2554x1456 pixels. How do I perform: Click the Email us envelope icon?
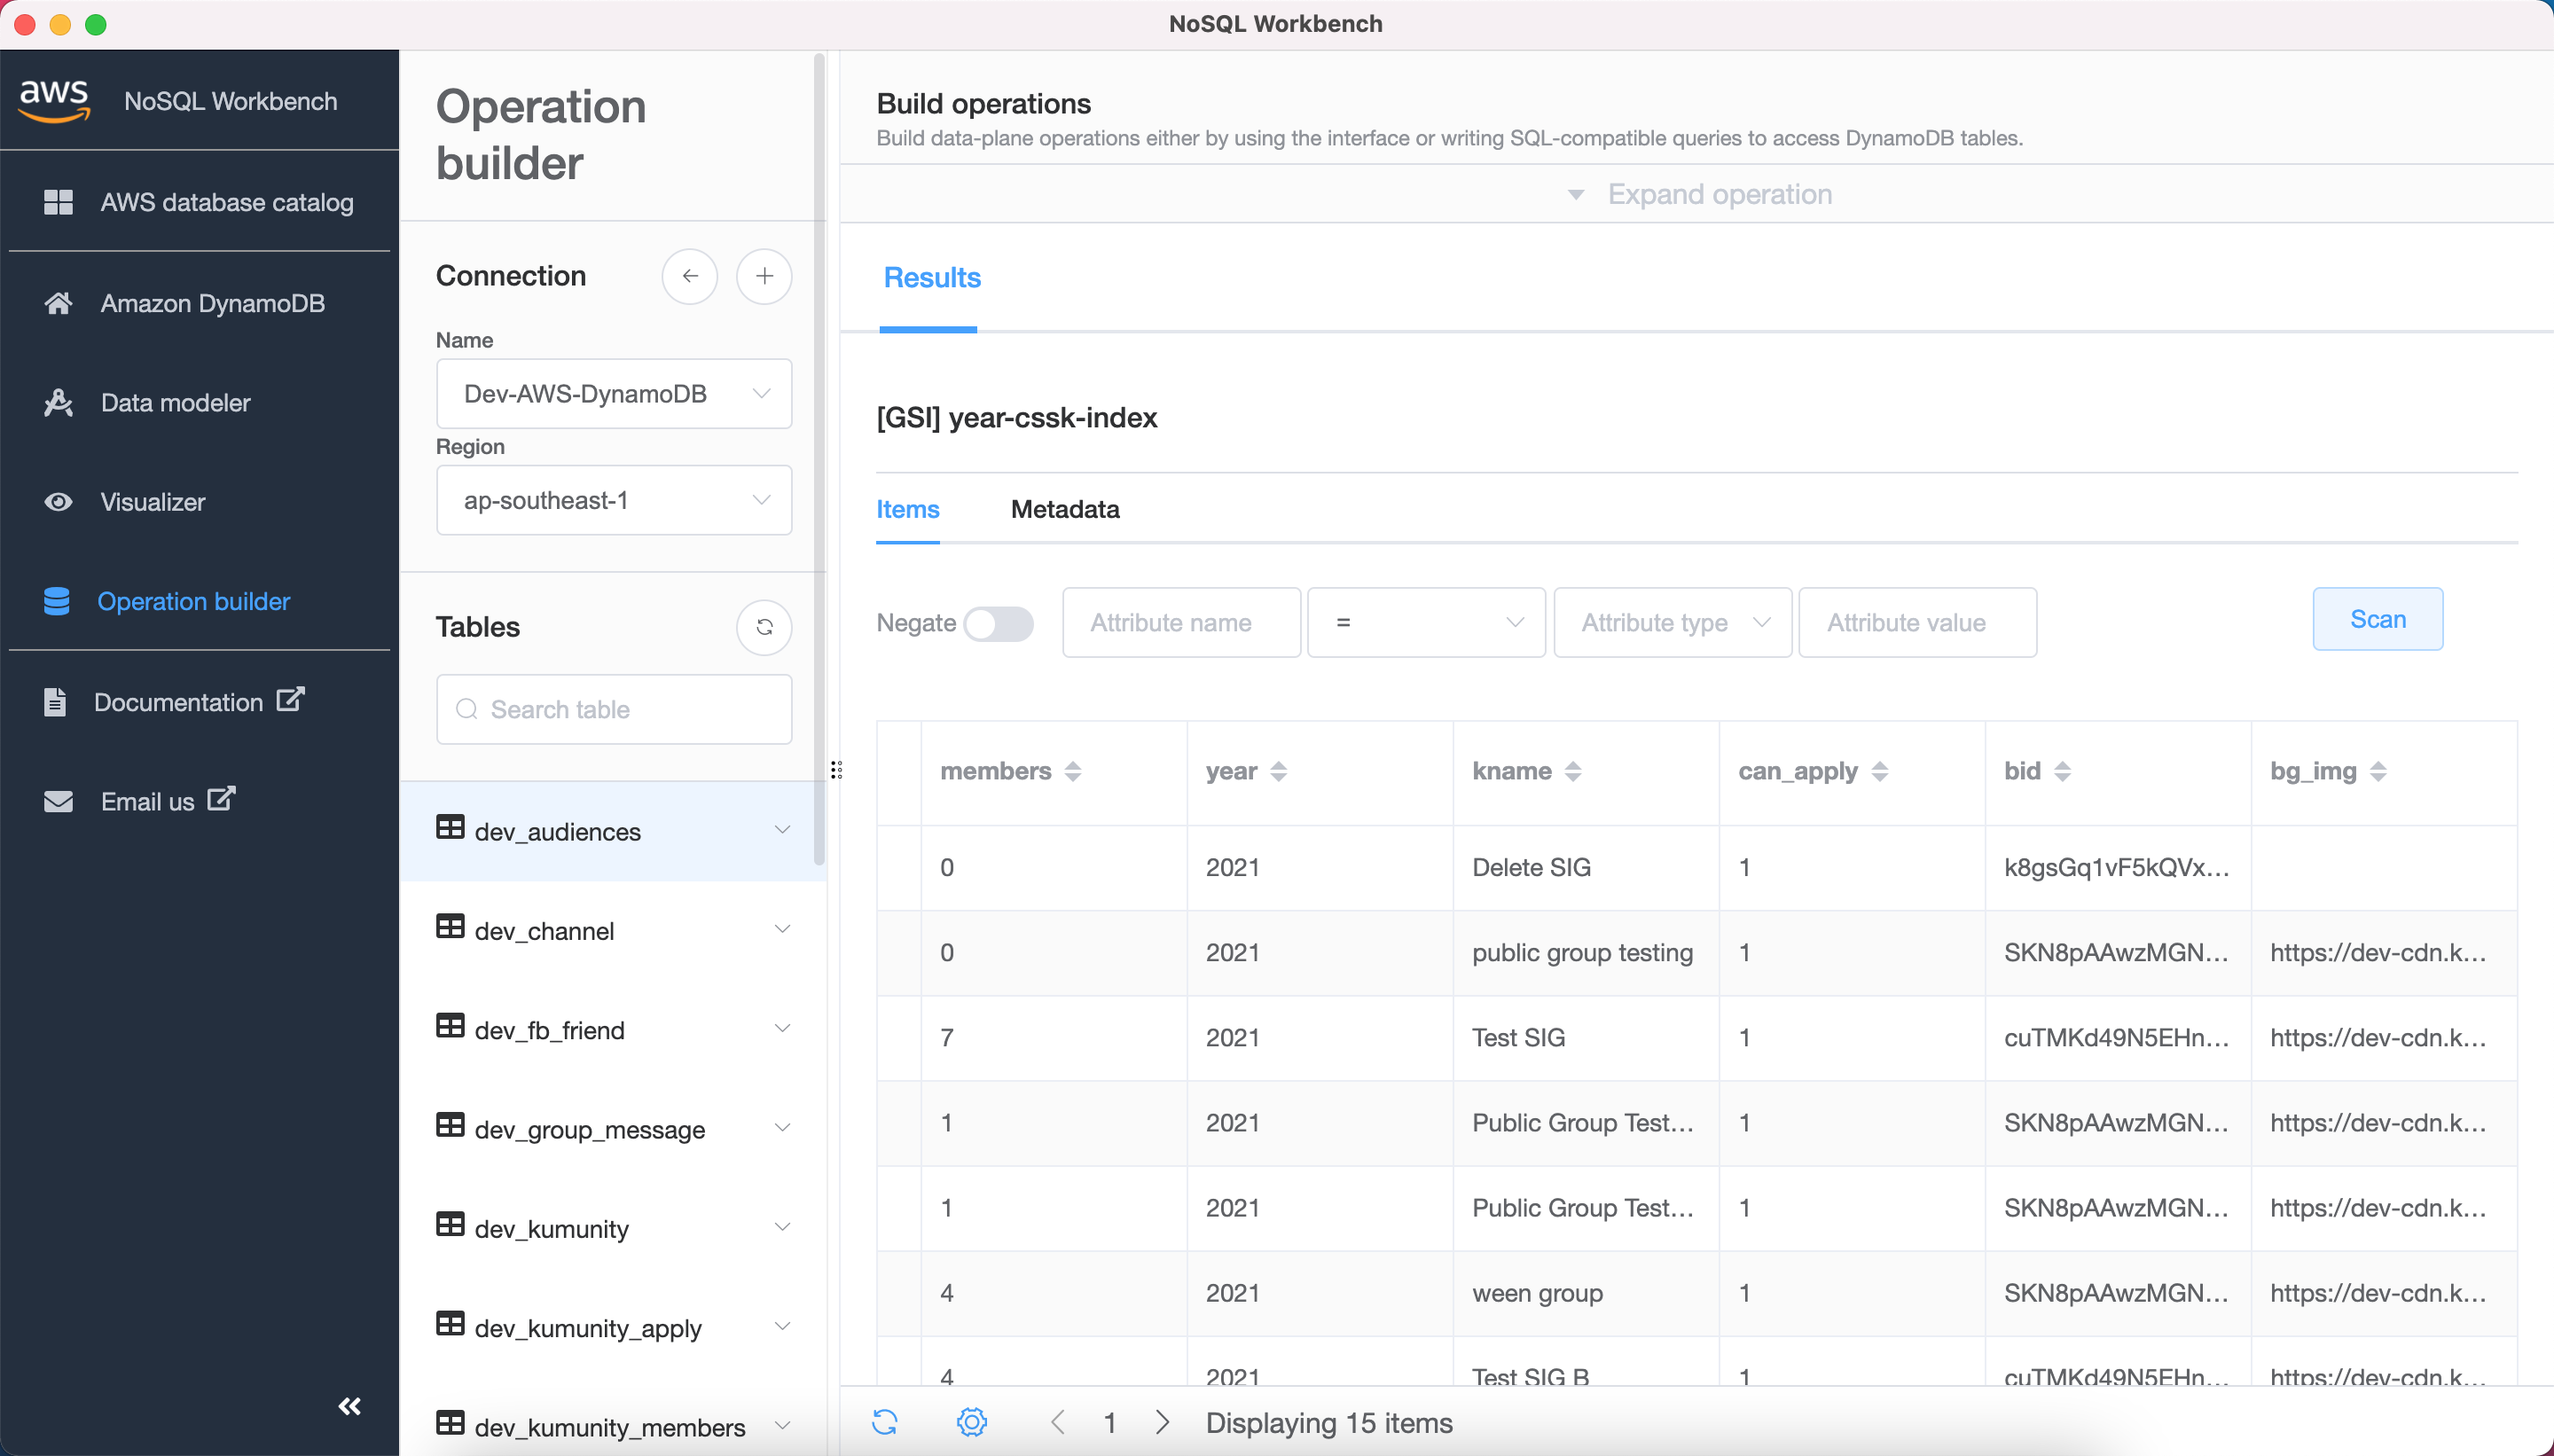[x=58, y=802]
